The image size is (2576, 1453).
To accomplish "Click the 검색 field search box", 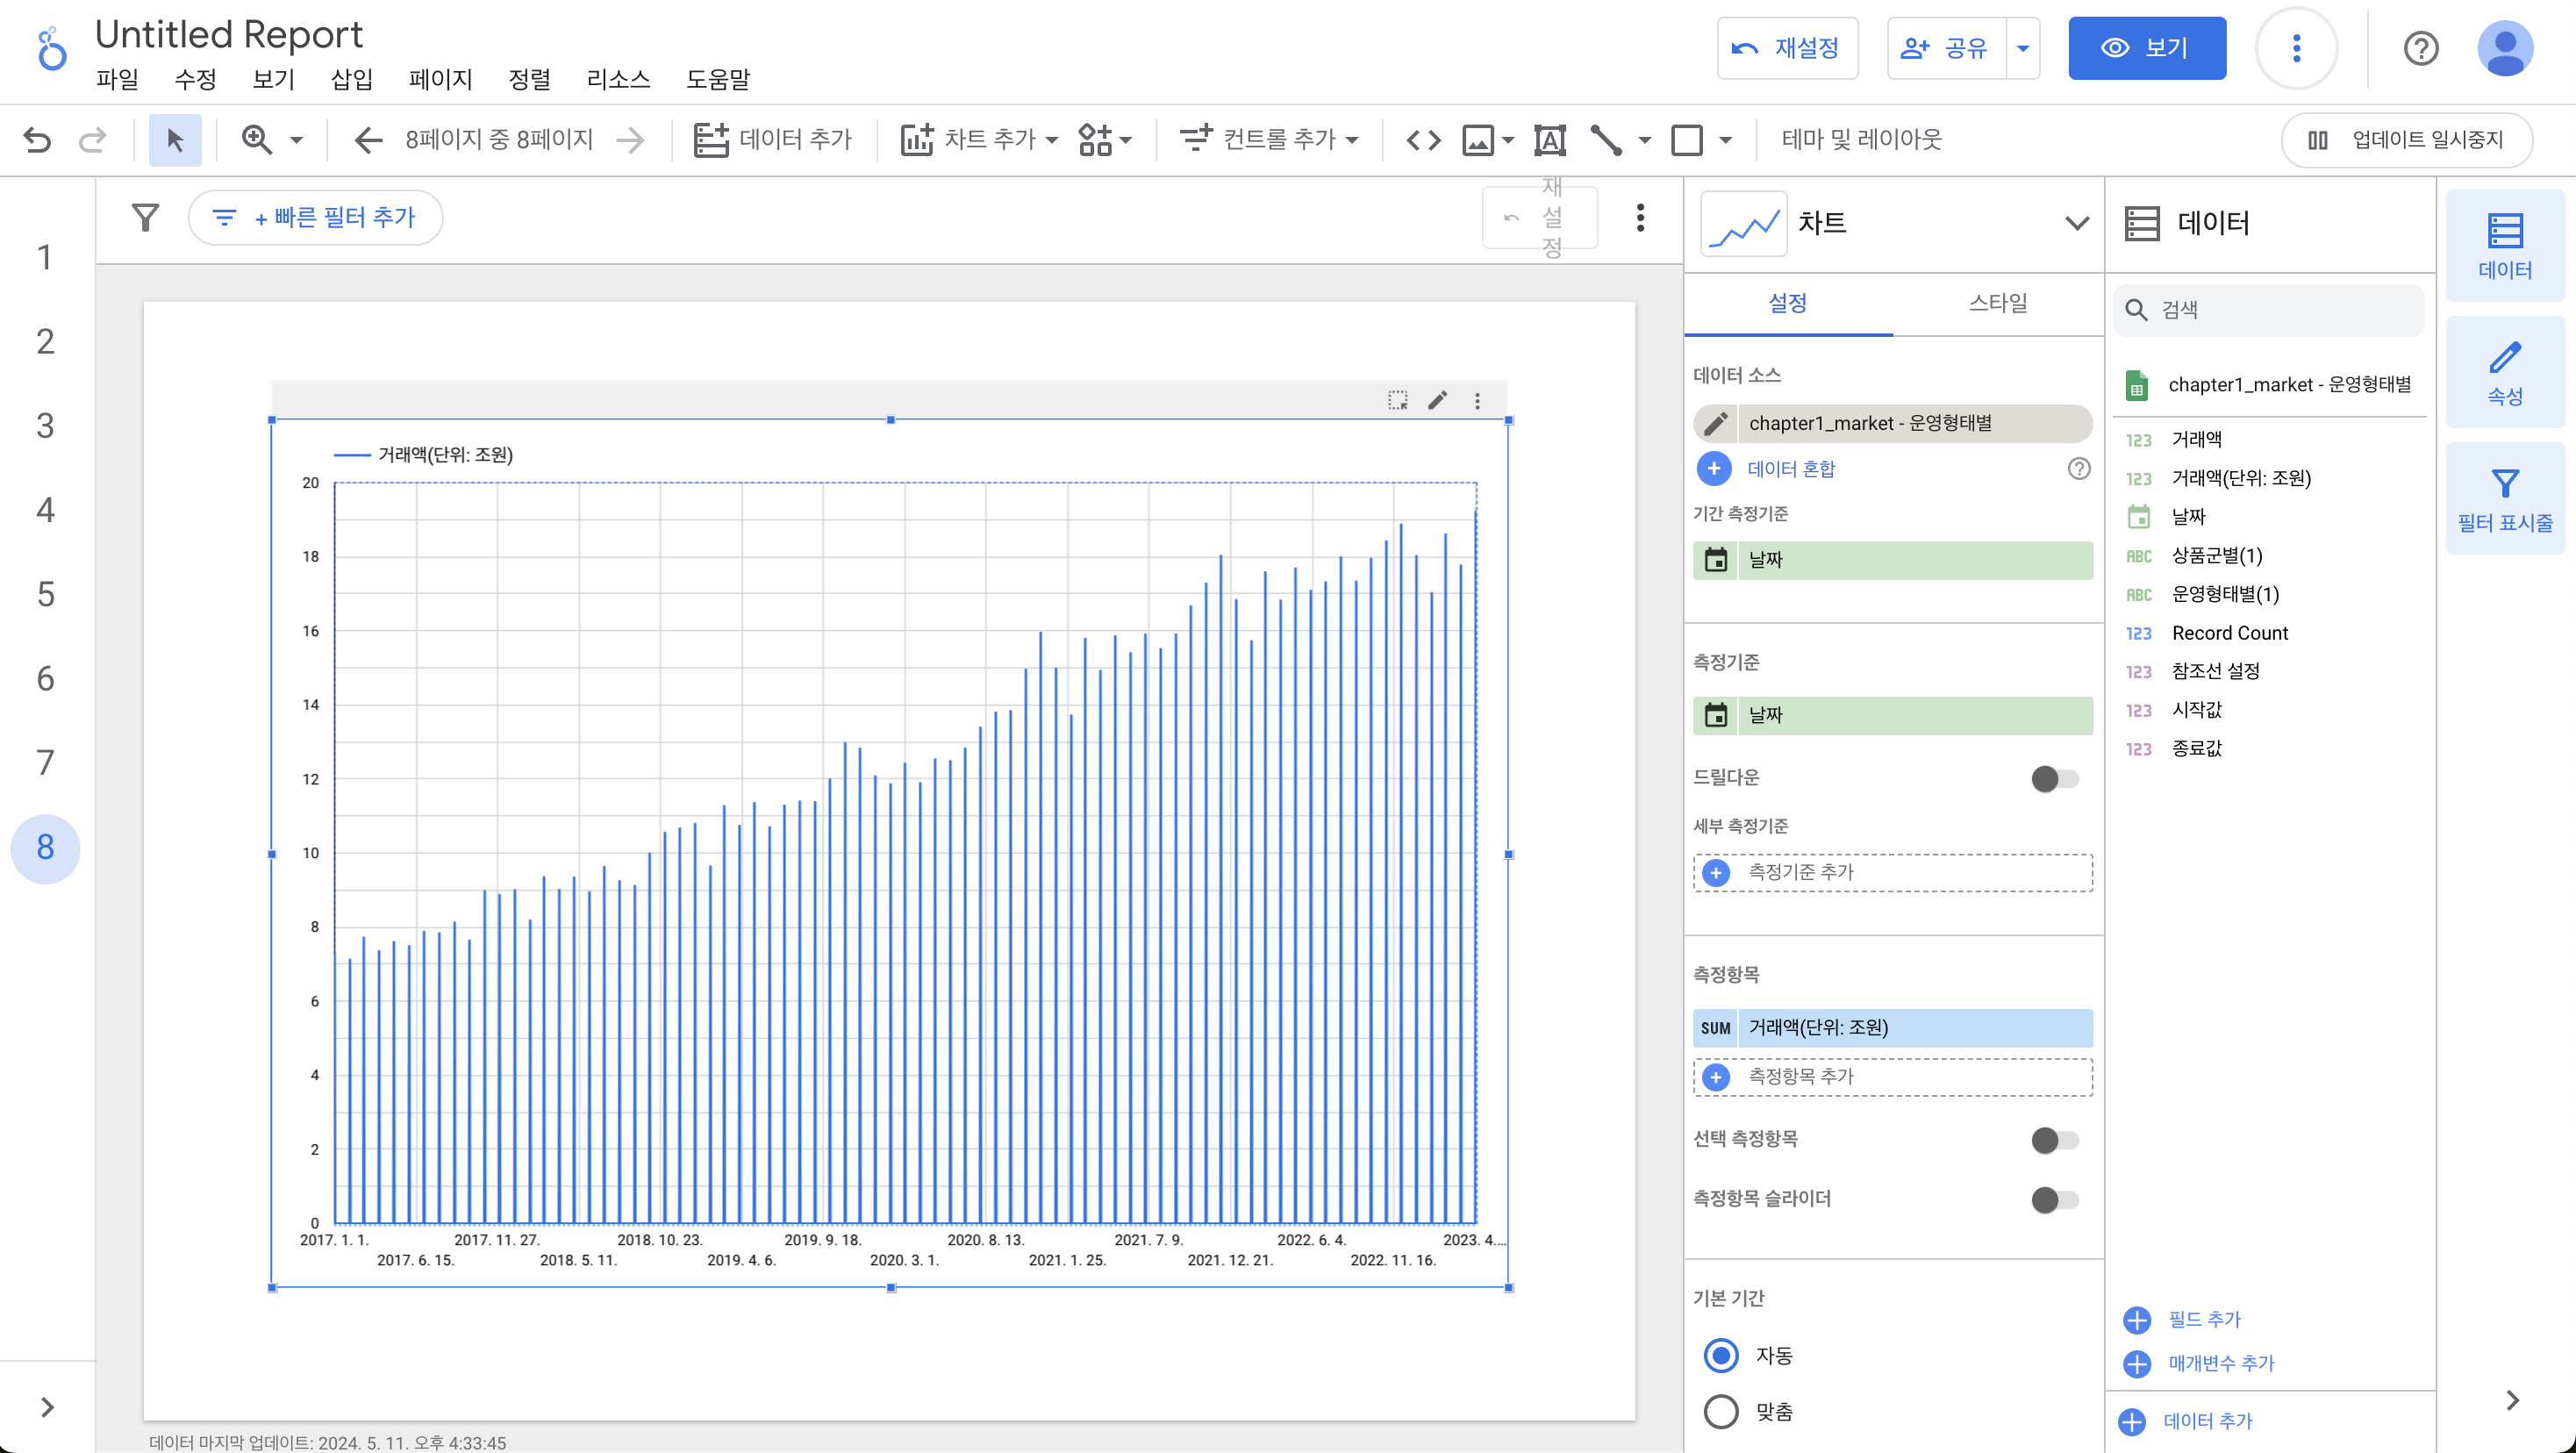I will (2280, 310).
